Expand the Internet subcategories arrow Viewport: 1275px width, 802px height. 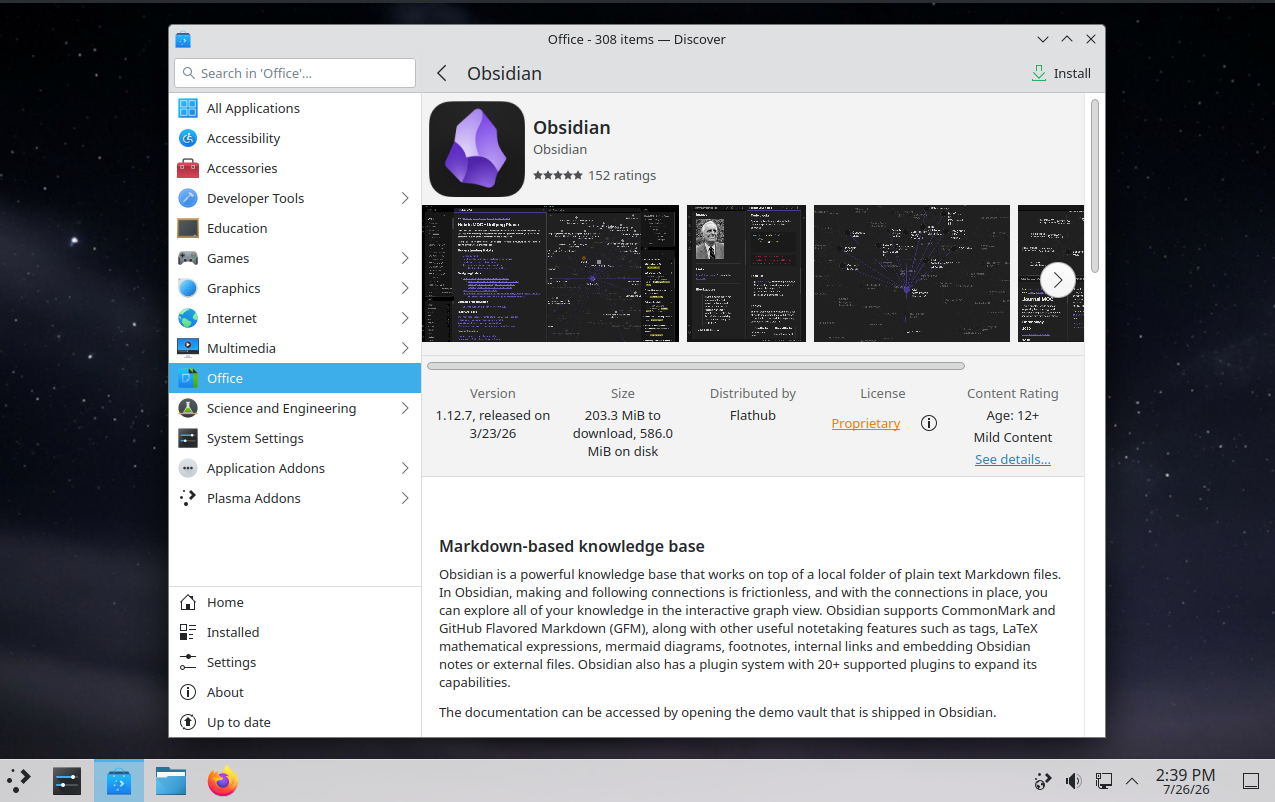click(x=405, y=318)
